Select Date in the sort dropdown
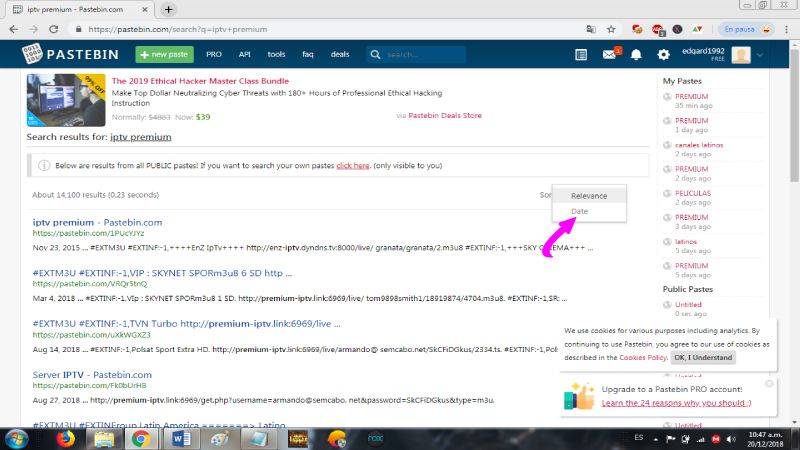The image size is (800, 450). (x=580, y=211)
